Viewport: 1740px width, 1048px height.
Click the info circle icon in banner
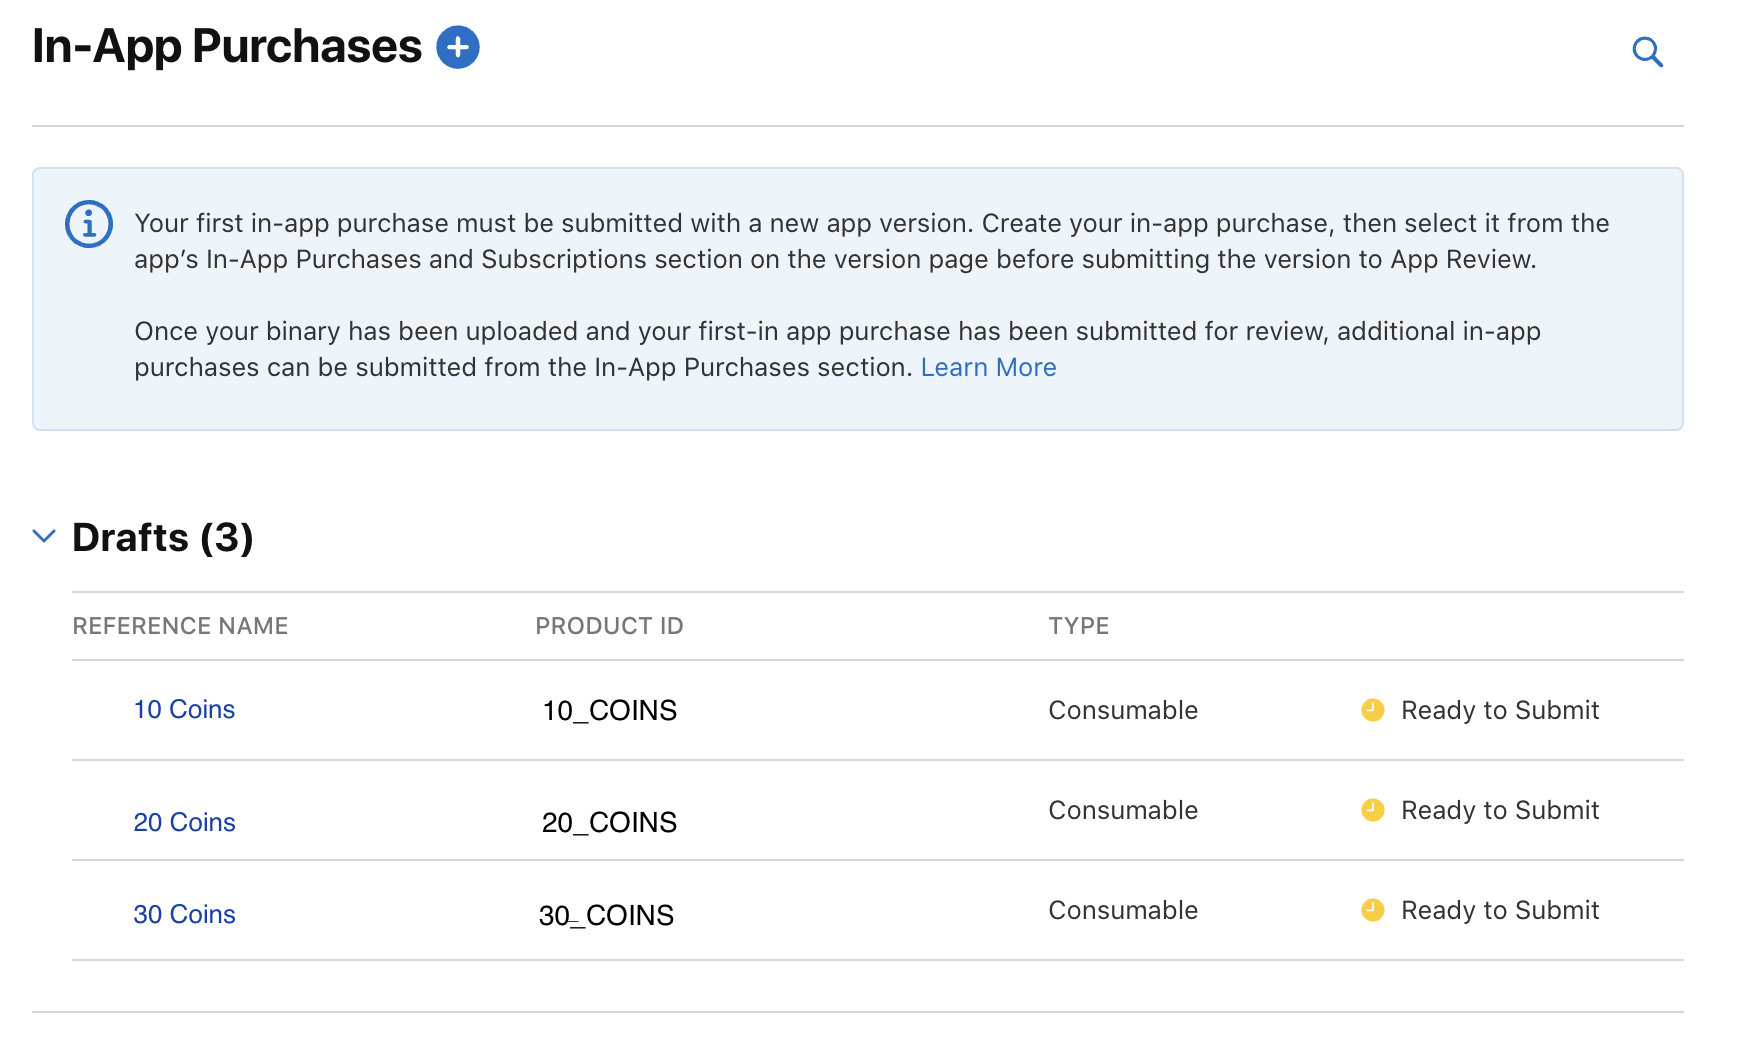pyautogui.click(x=89, y=224)
